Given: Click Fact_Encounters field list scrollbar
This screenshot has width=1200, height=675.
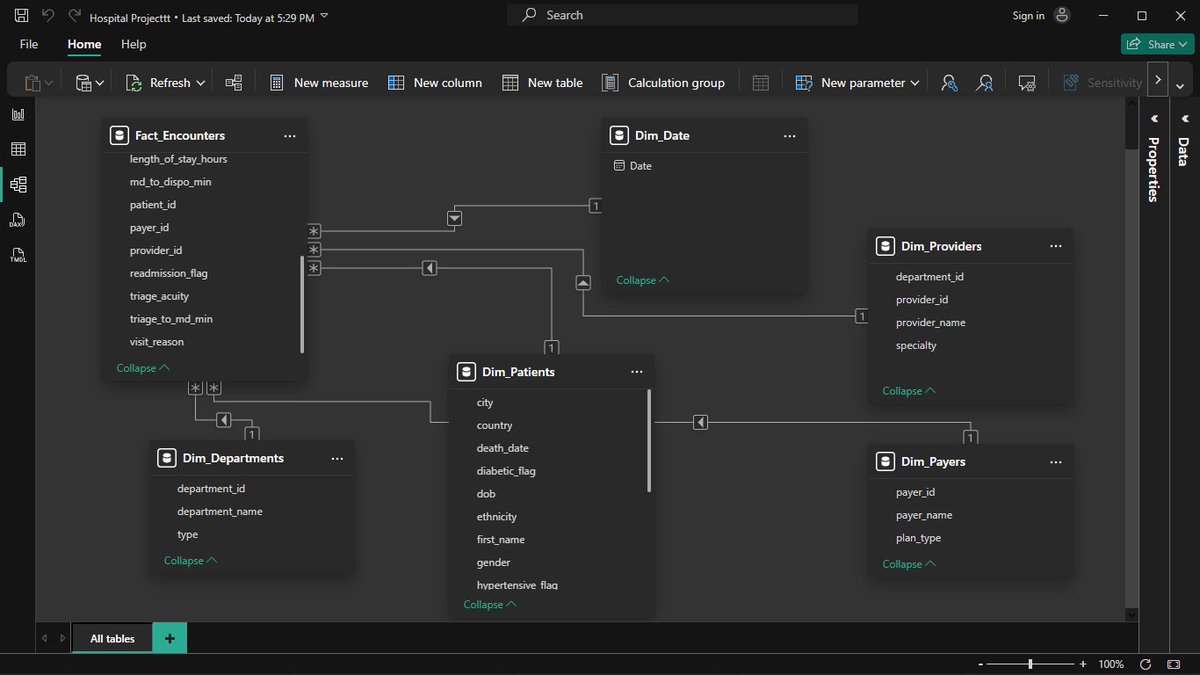Looking at the screenshot, I should click(302, 304).
